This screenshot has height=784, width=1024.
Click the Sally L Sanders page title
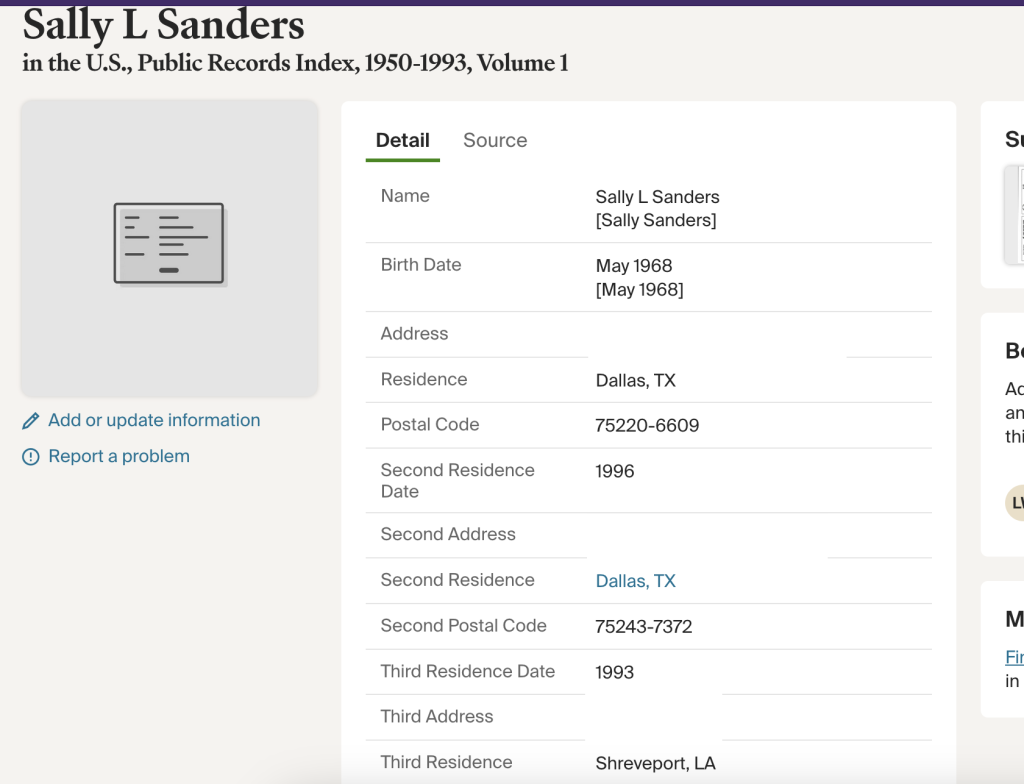click(163, 24)
